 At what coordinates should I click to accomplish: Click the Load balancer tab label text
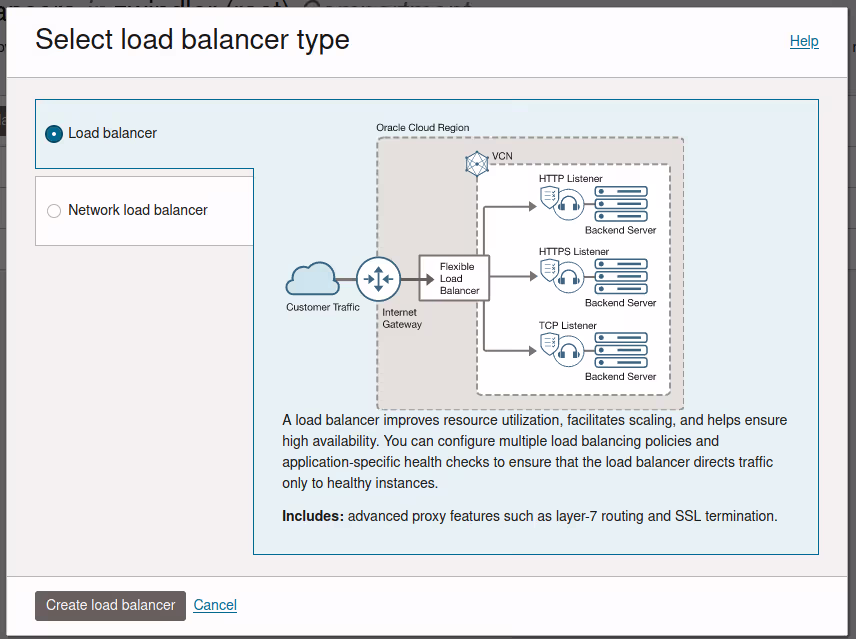point(112,133)
